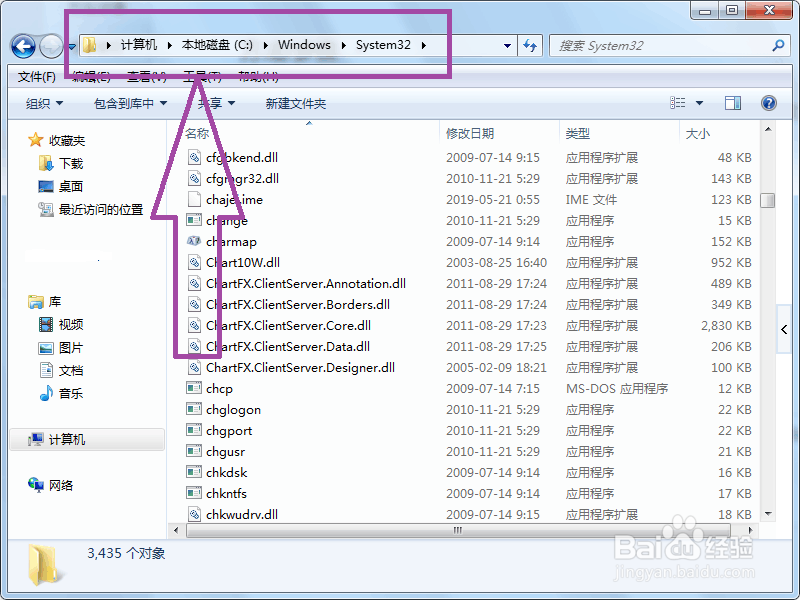Click the folder icon in address bar
The height and width of the screenshot is (600, 800).
tap(90, 45)
